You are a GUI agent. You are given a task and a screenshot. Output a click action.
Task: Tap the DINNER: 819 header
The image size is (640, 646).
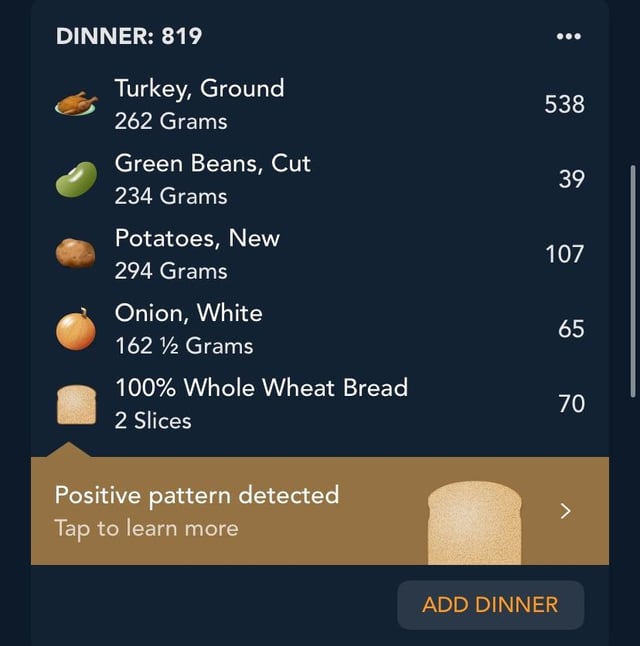[129, 36]
